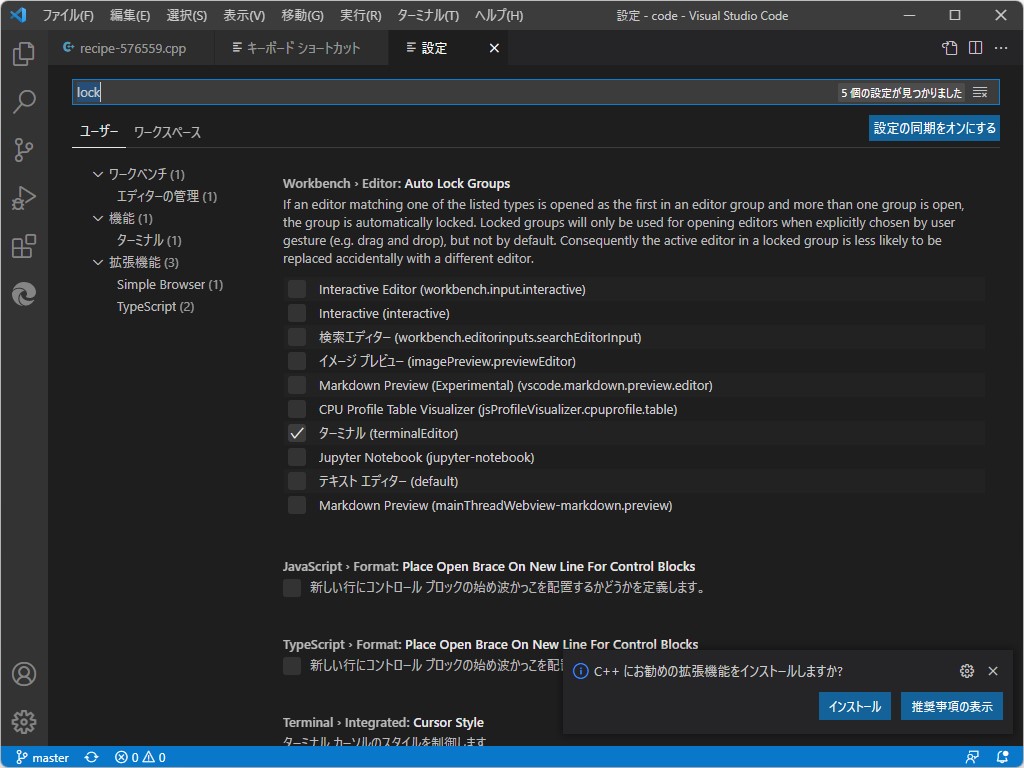Image resolution: width=1024 pixels, height=768 pixels.
Task: Open the Search view in activity bar
Action: 24,101
